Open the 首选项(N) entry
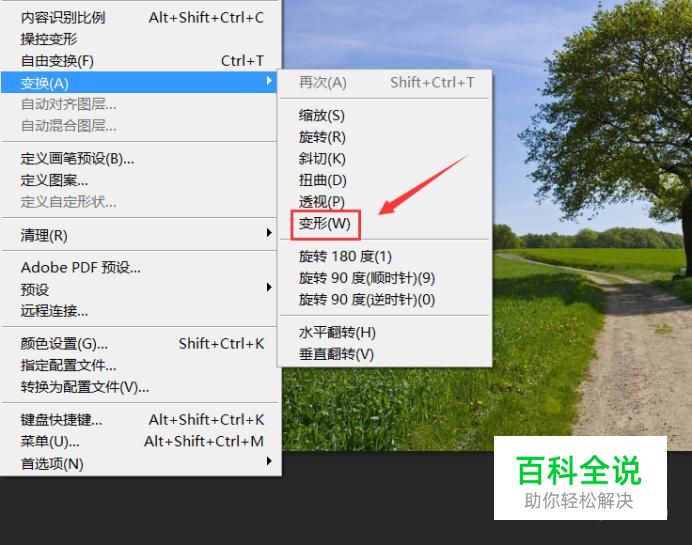692x545 pixels. 140,463
